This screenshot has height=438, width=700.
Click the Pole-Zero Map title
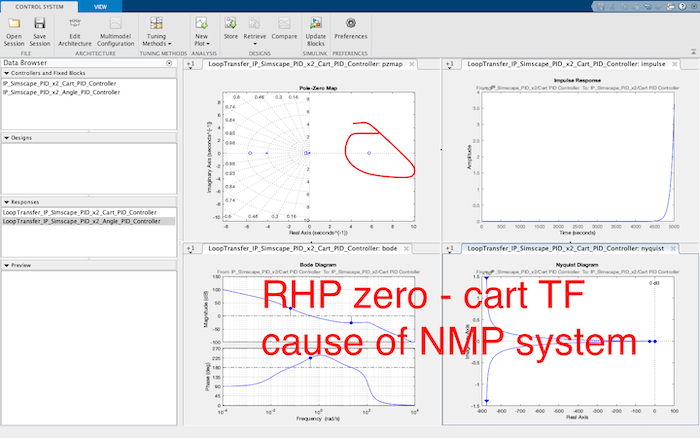[318, 88]
